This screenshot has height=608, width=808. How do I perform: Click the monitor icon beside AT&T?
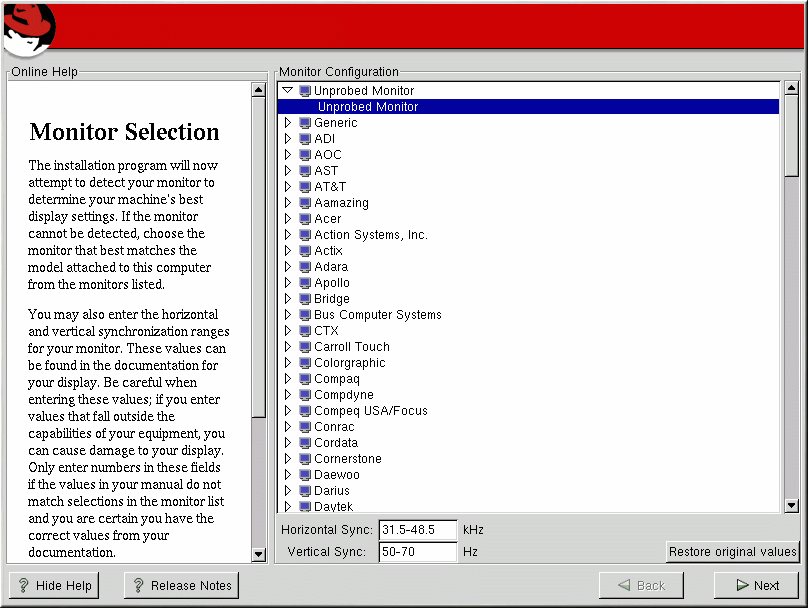(x=305, y=187)
